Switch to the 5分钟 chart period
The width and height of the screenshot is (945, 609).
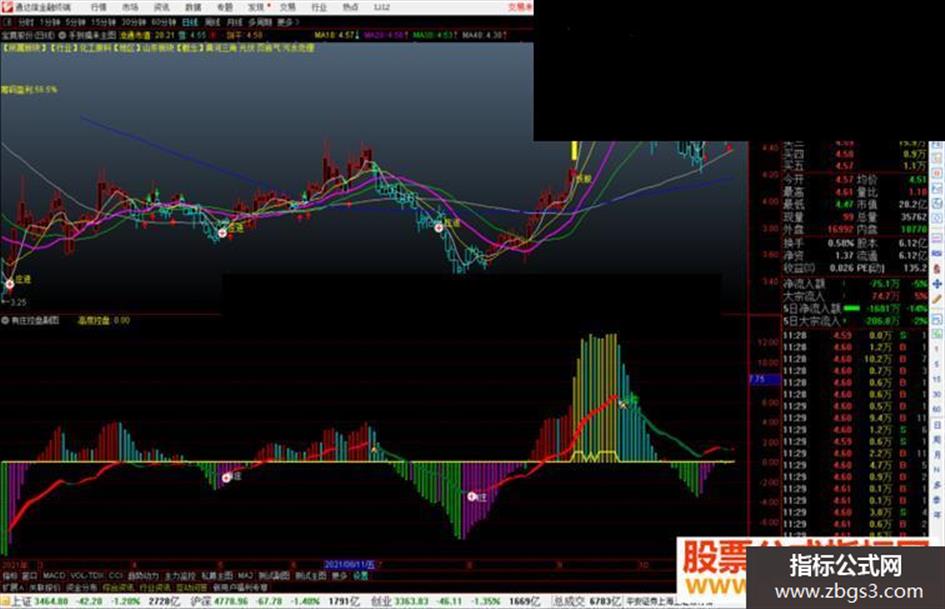[75, 22]
